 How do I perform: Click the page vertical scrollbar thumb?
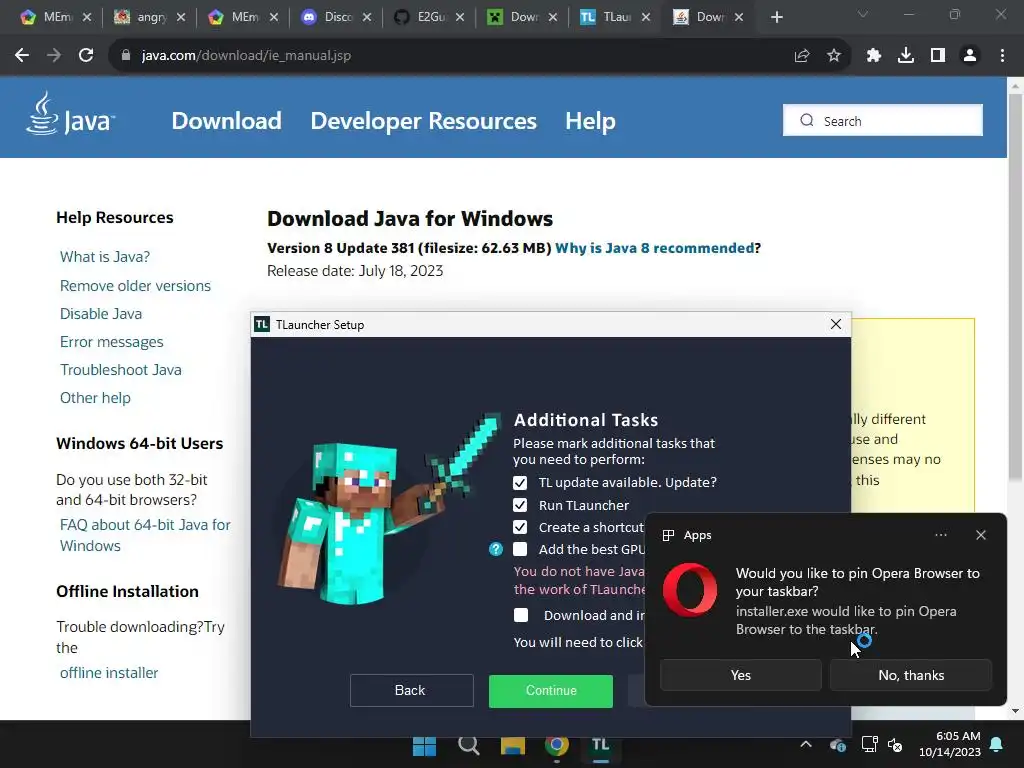pyautogui.click(x=1015, y=286)
